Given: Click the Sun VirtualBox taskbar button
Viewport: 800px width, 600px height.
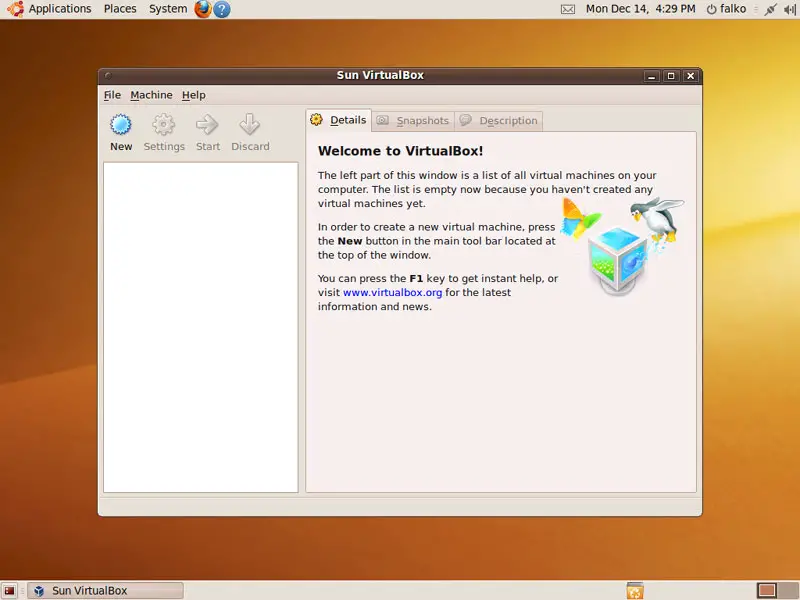Looking at the screenshot, I should [x=105, y=590].
